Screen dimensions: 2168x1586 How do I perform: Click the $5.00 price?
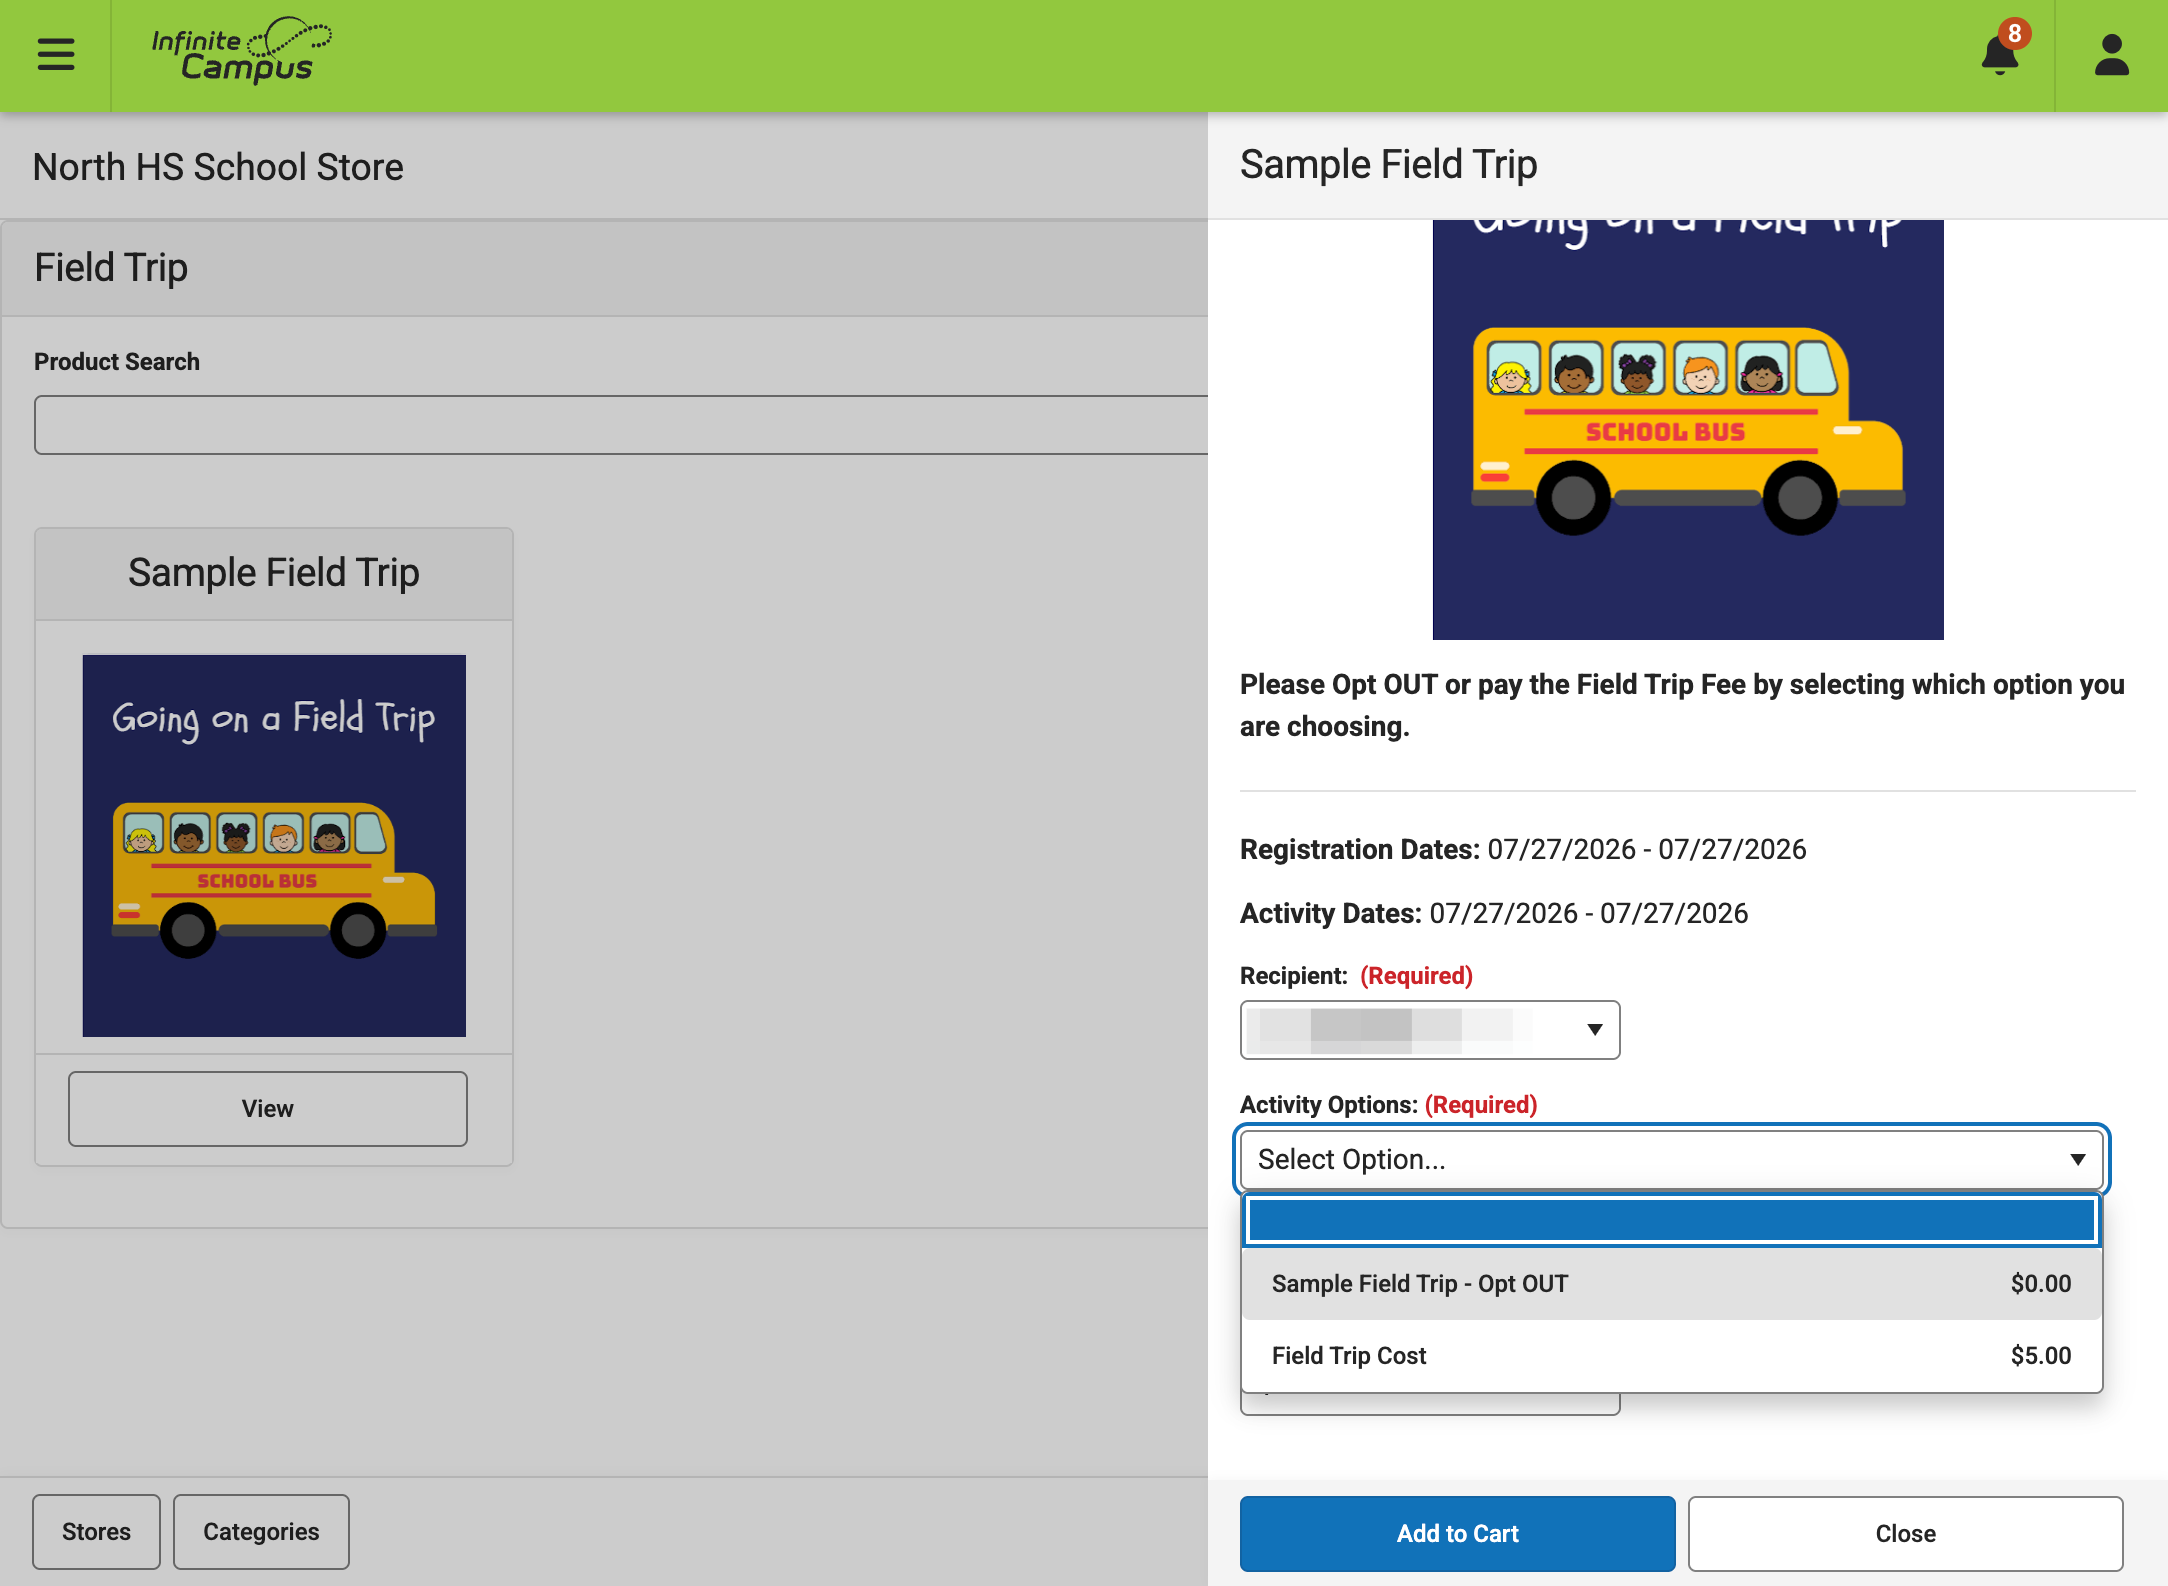pos(2041,1356)
